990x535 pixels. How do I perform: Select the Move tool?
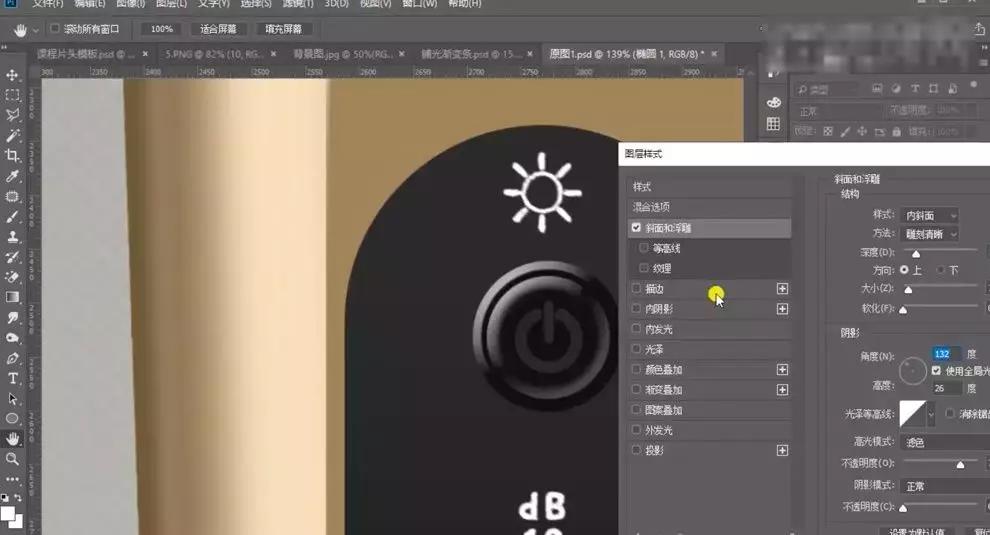click(x=12, y=75)
